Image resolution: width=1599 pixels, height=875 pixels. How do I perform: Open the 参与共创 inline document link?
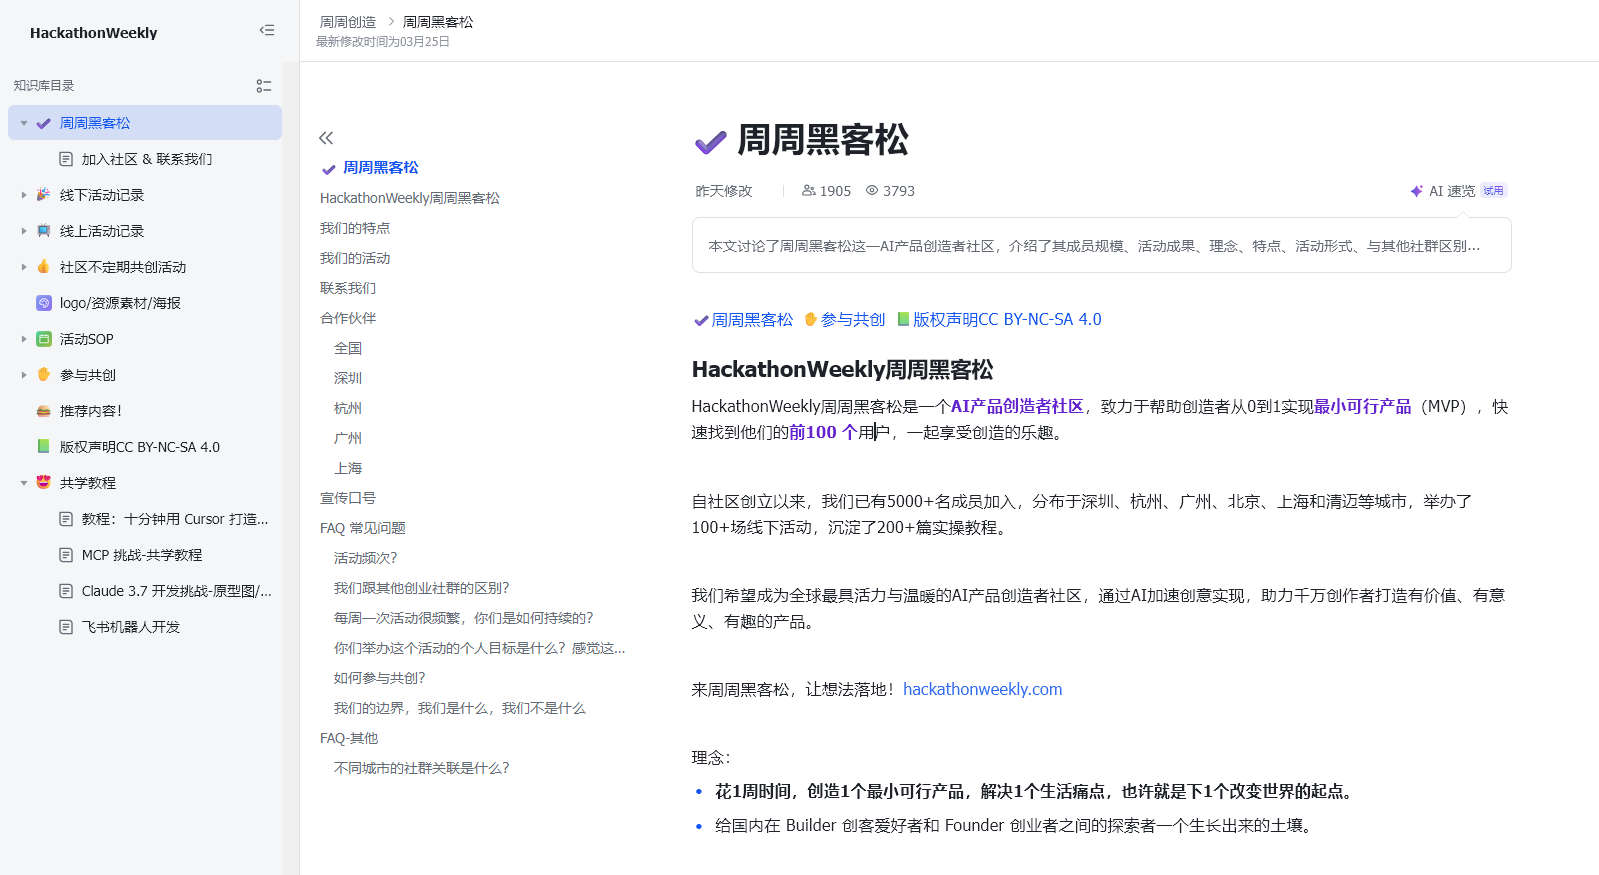844,320
